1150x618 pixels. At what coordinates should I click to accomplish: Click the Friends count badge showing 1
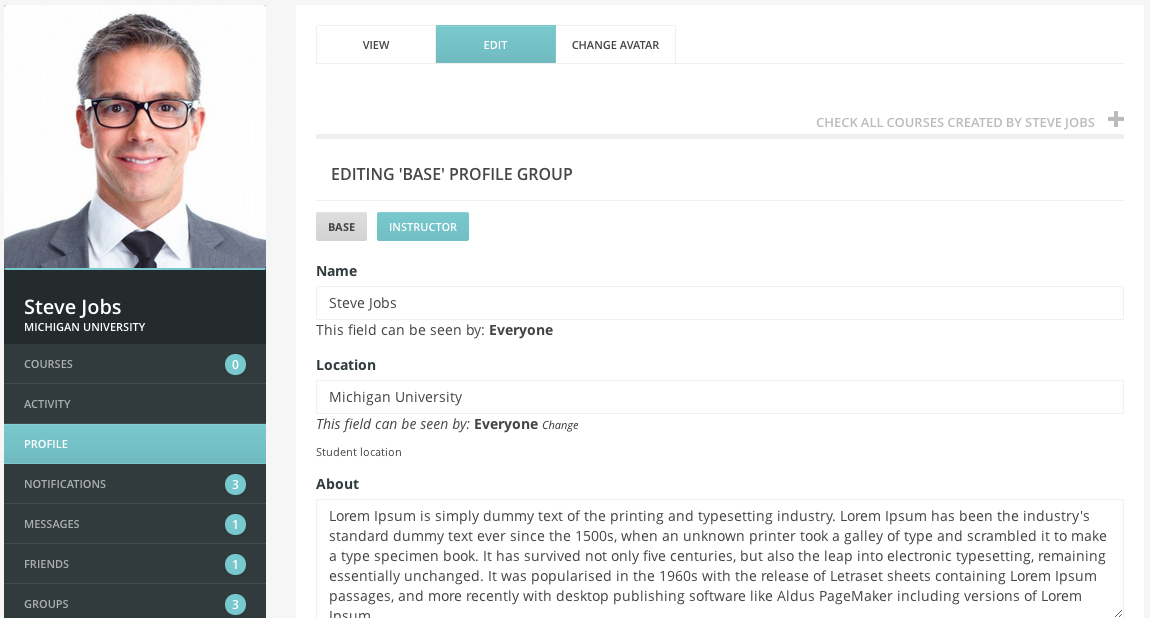[235, 564]
